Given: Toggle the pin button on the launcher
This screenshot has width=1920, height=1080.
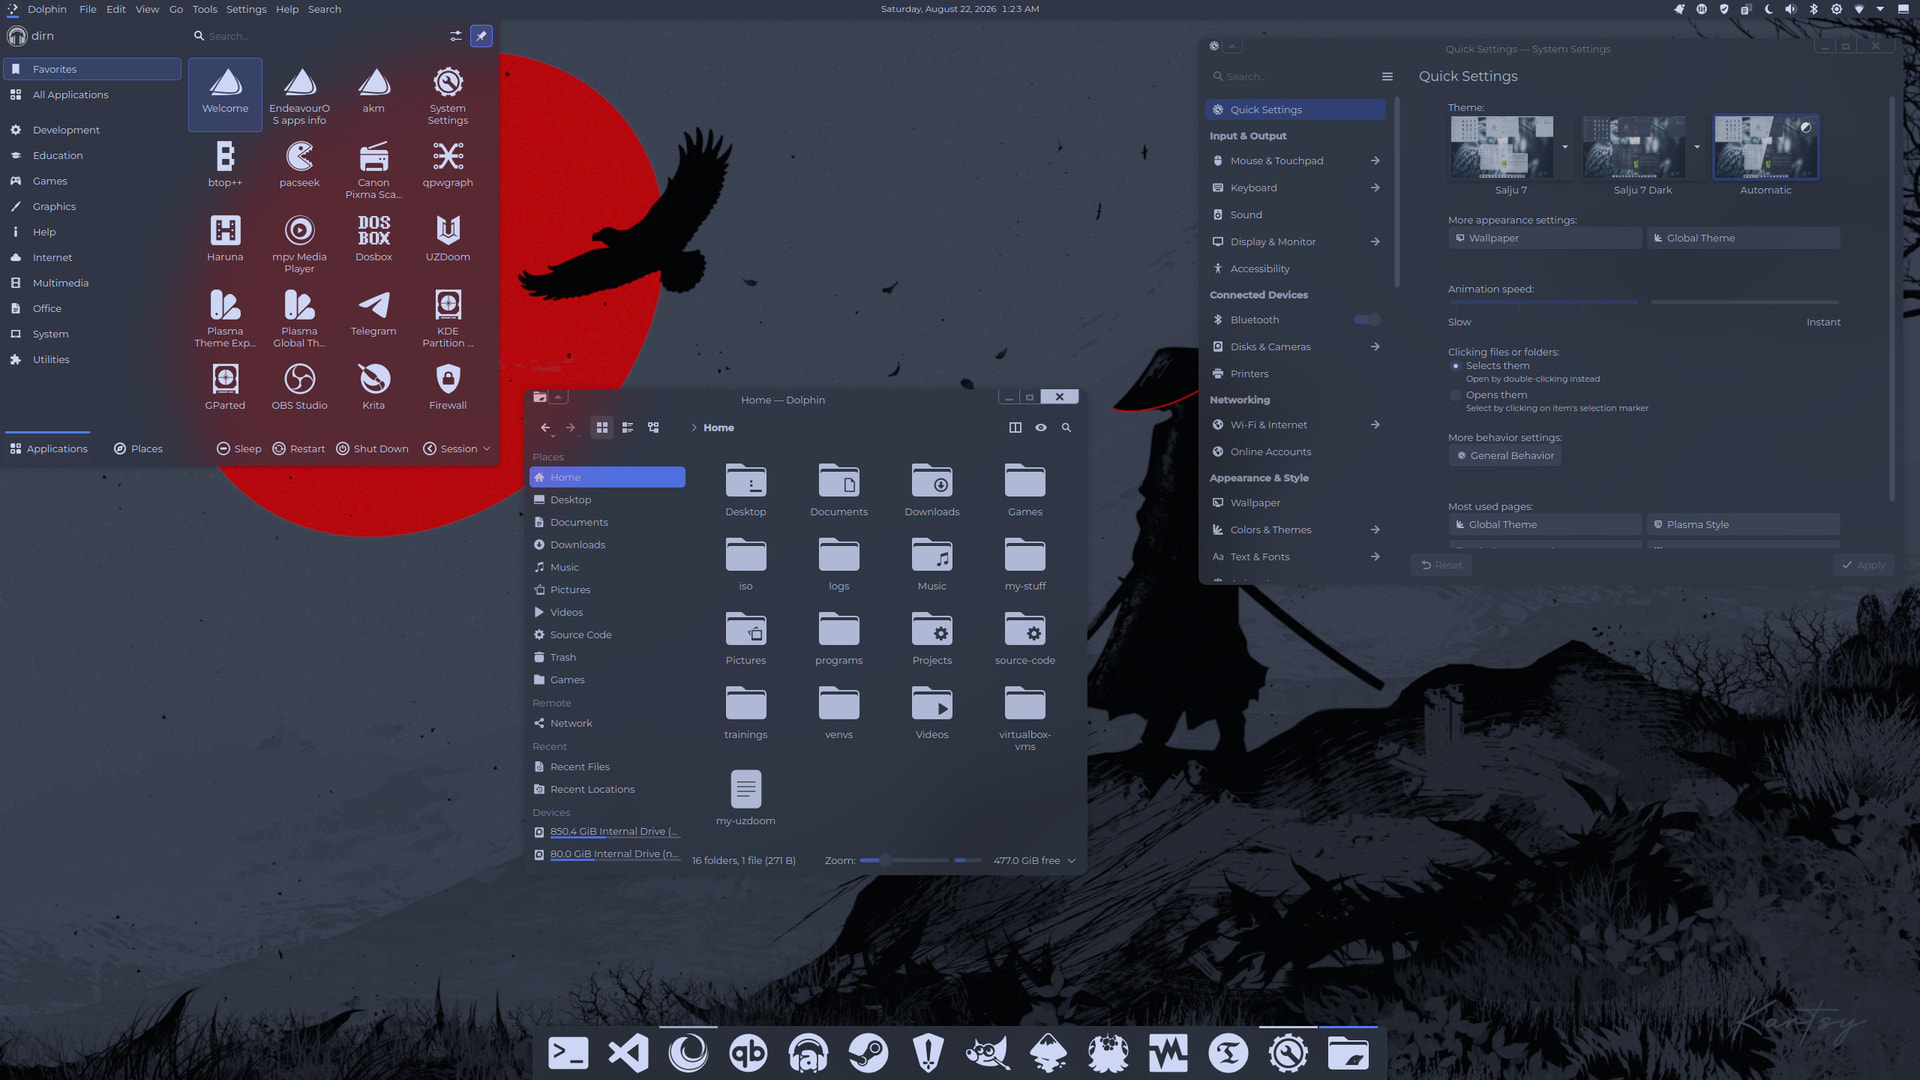Looking at the screenshot, I should pyautogui.click(x=481, y=36).
